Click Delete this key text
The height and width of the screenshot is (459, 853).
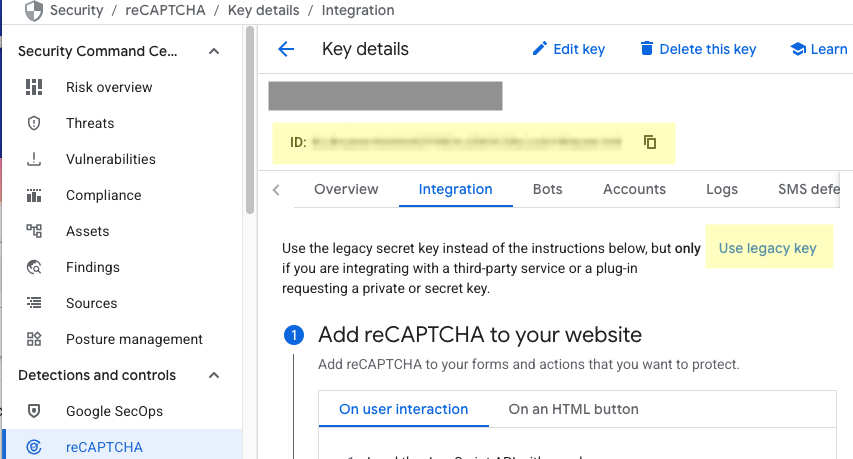pyautogui.click(x=708, y=49)
